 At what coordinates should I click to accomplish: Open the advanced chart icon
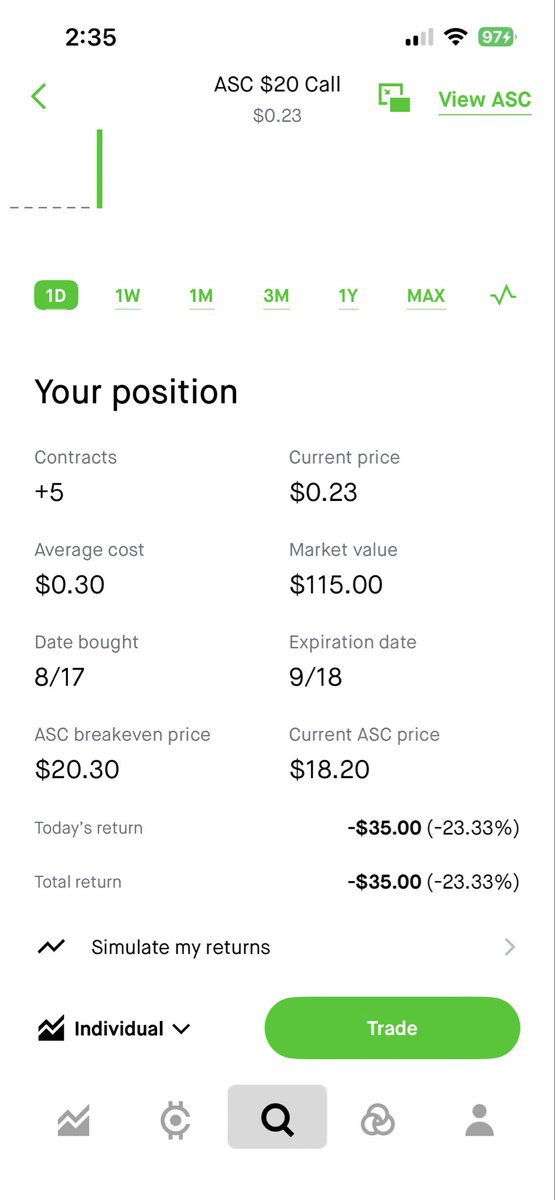[x=503, y=295]
